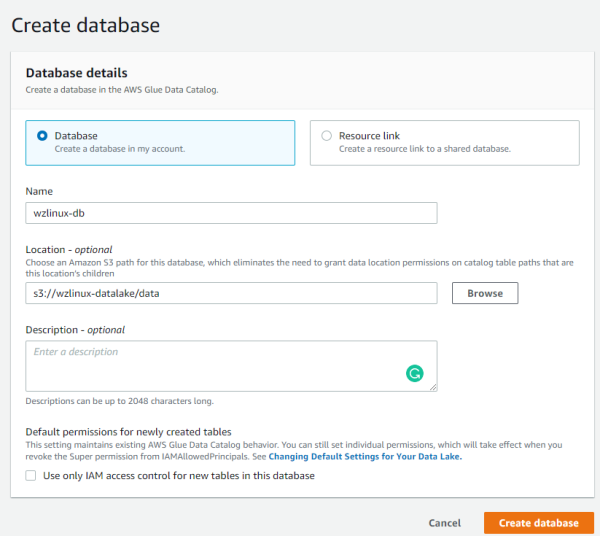Click the Name field containing wzlinux-db

[x=231, y=213]
